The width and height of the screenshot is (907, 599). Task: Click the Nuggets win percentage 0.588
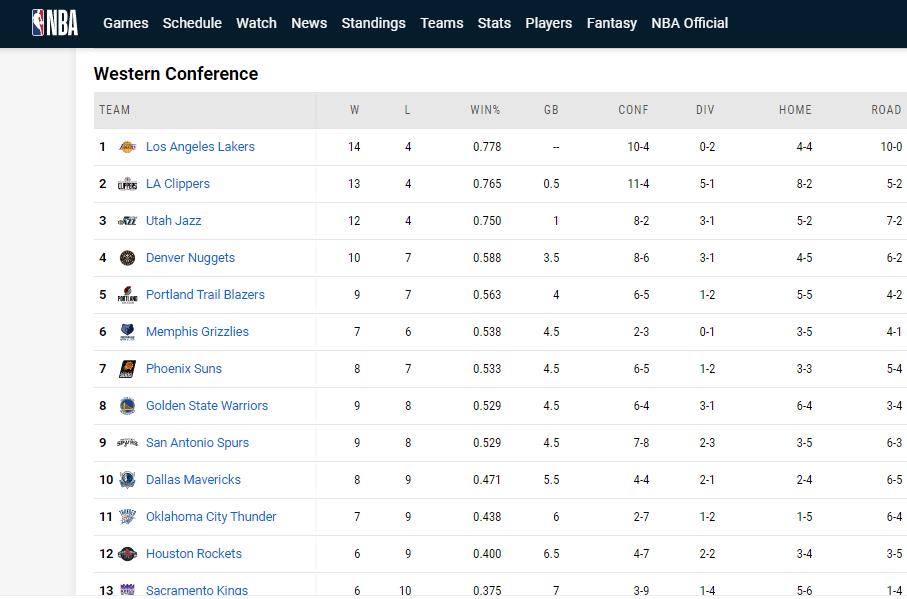(x=487, y=258)
